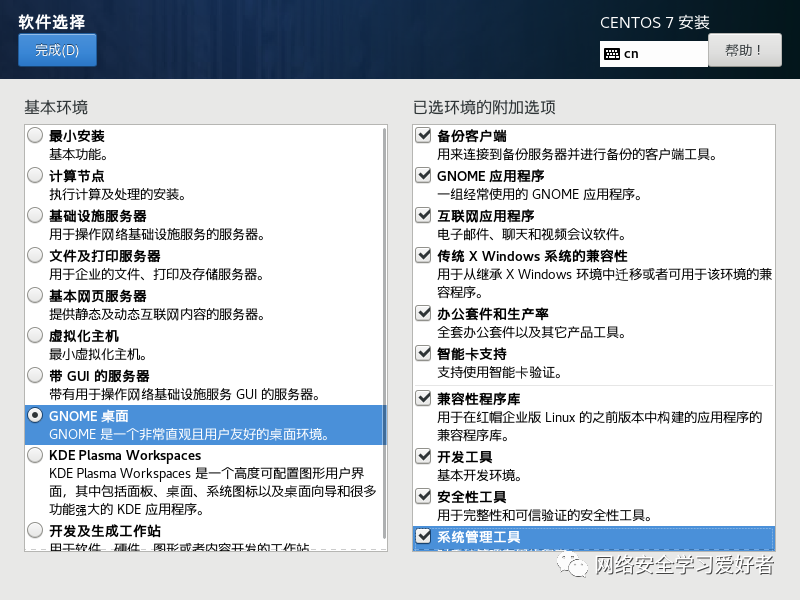The image size is (800, 600).
Task: Click description 用于企业的文件、打印及存储服务器。
Action: click(157, 274)
